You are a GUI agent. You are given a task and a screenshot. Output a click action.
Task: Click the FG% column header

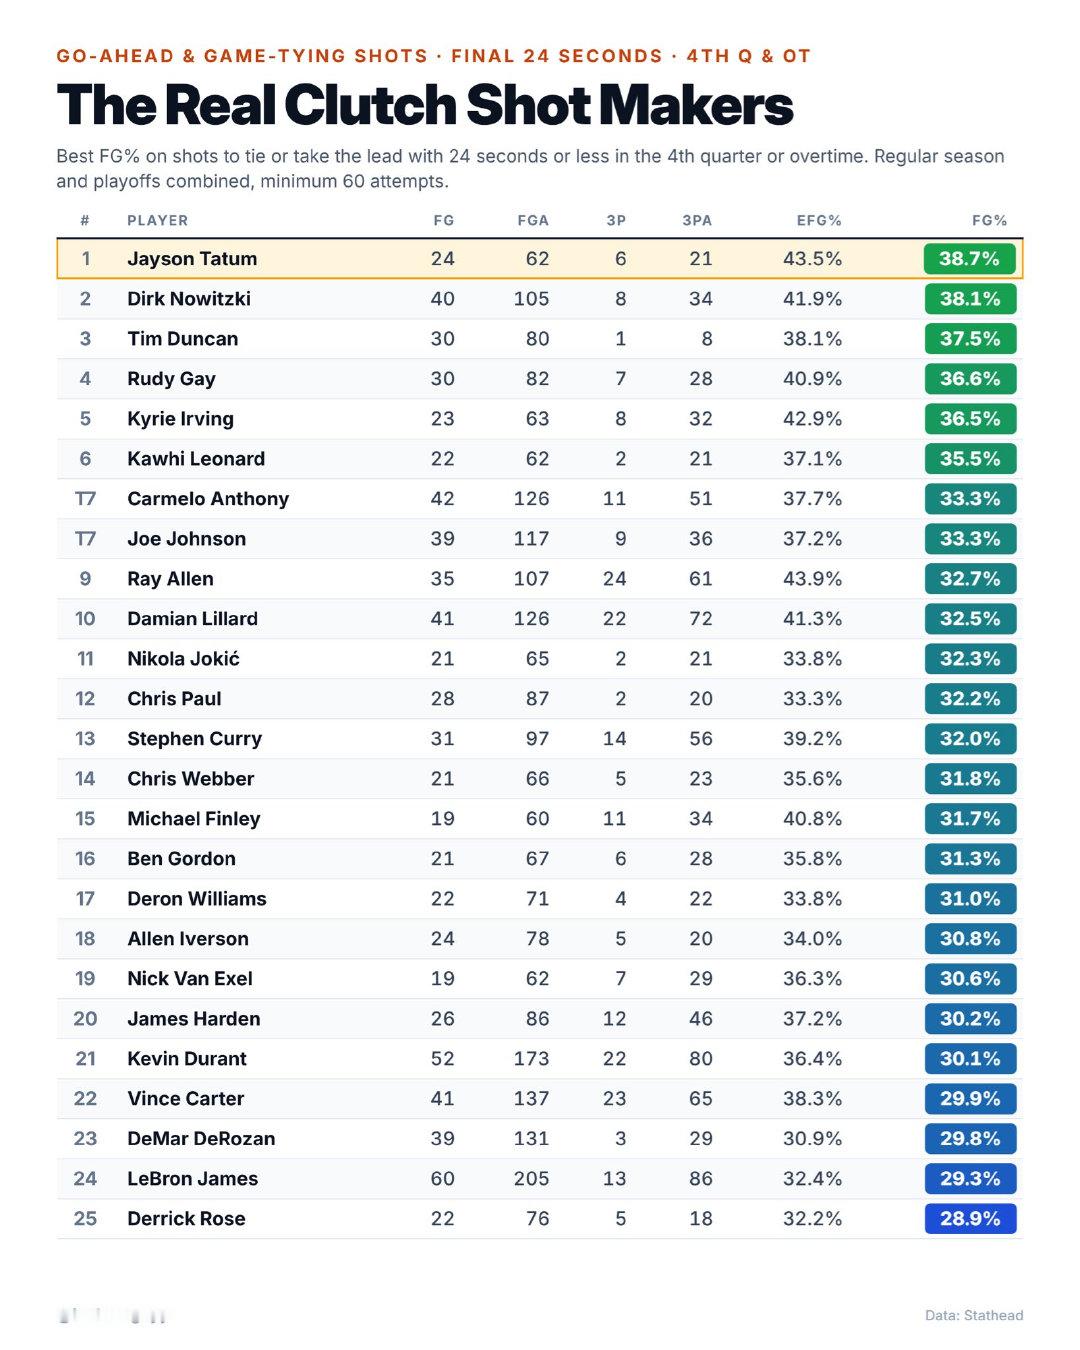coord(989,220)
